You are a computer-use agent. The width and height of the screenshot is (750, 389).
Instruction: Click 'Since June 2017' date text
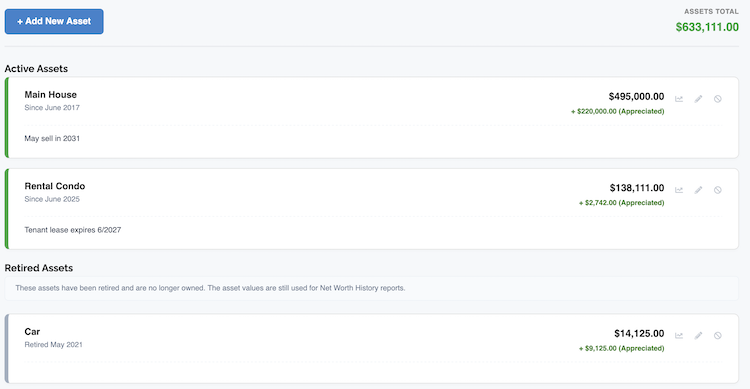click(52, 108)
